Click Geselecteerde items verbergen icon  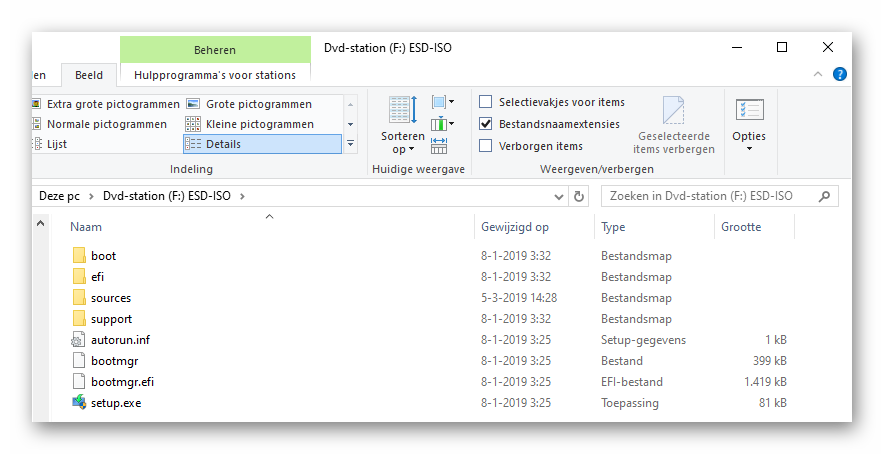click(673, 110)
